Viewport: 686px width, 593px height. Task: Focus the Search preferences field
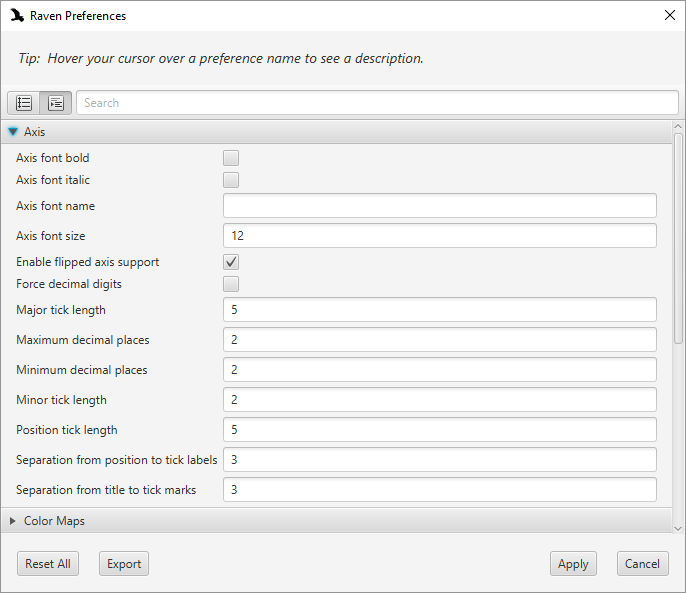pos(377,103)
